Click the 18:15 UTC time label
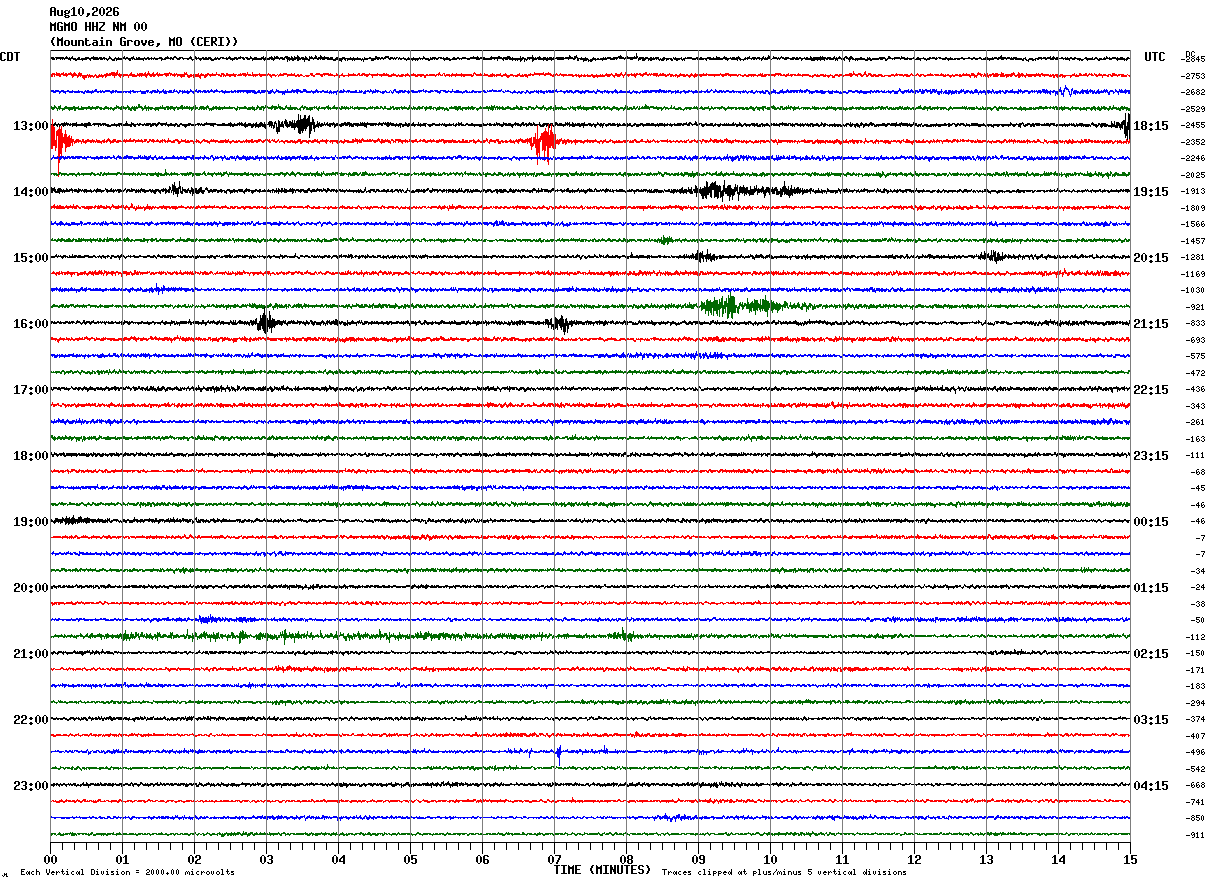Viewport: 1210px width, 886px height. [x=1150, y=126]
